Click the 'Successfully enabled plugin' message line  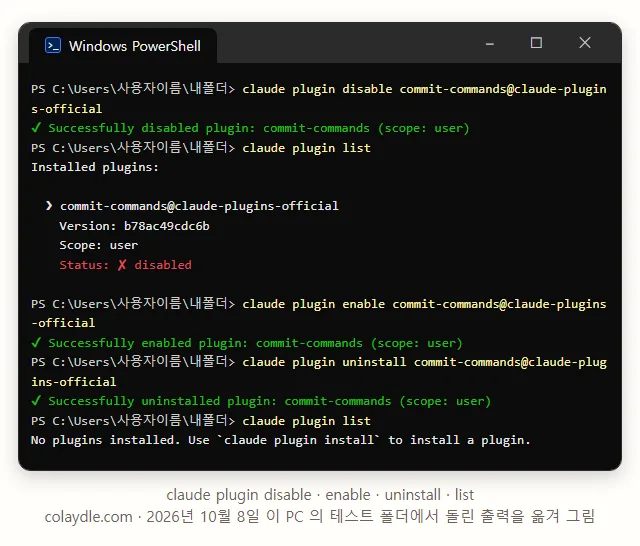[247, 343]
